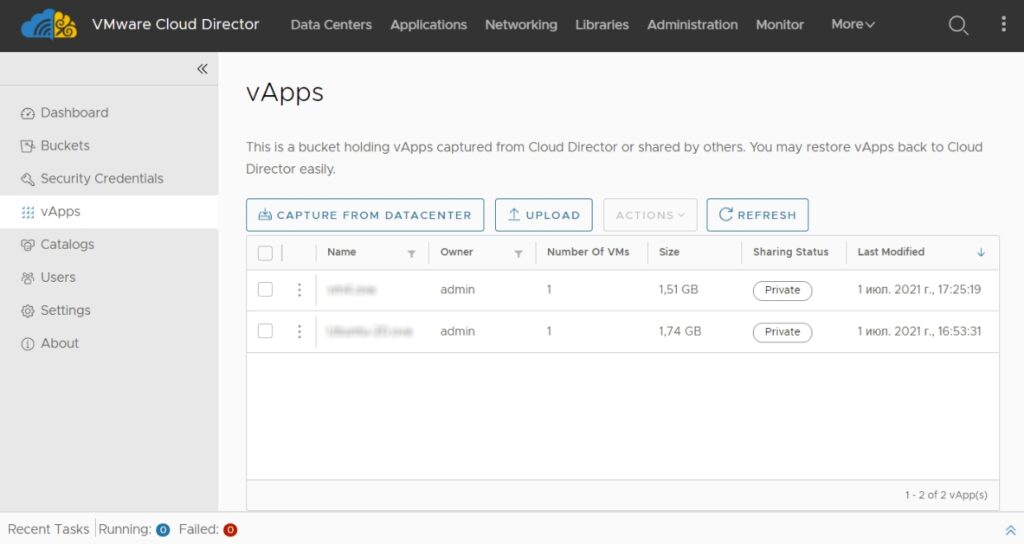
Task: Click Capture From Datacenter button
Action: coord(365,215)
